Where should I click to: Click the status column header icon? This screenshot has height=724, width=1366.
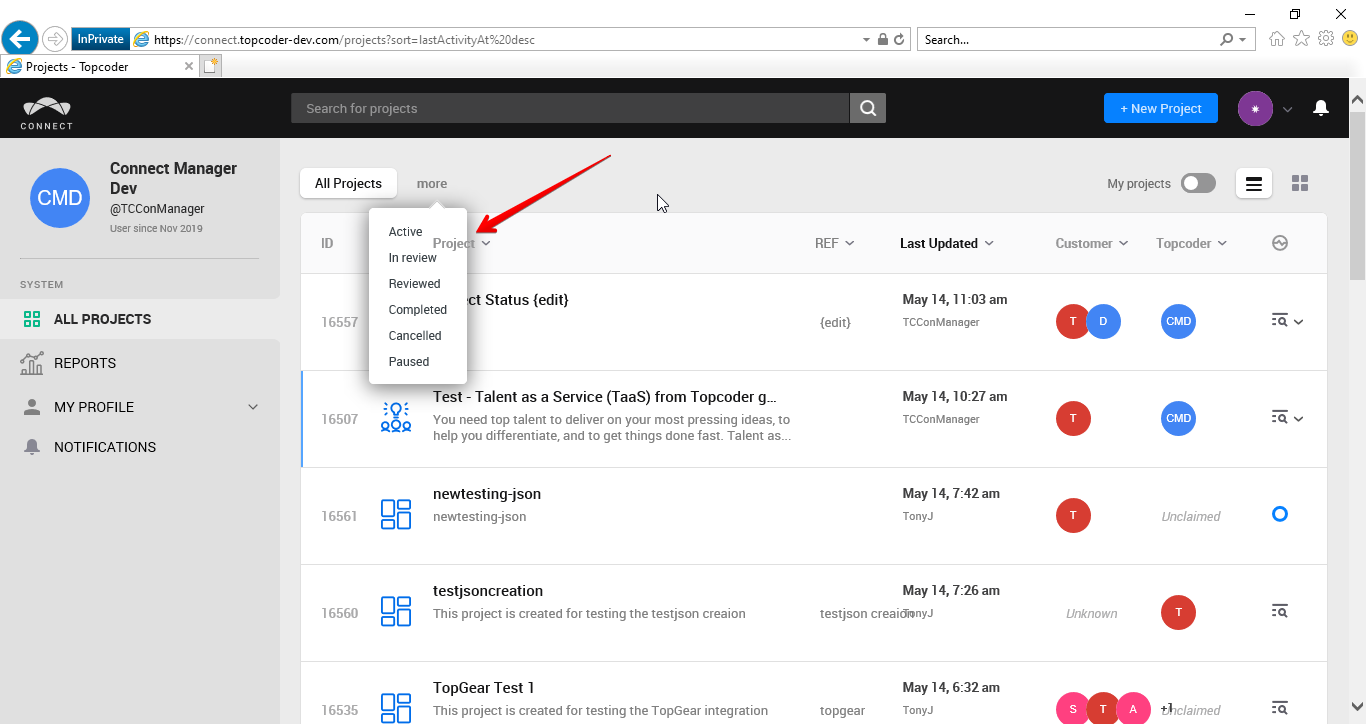(x=1280, y=243)
